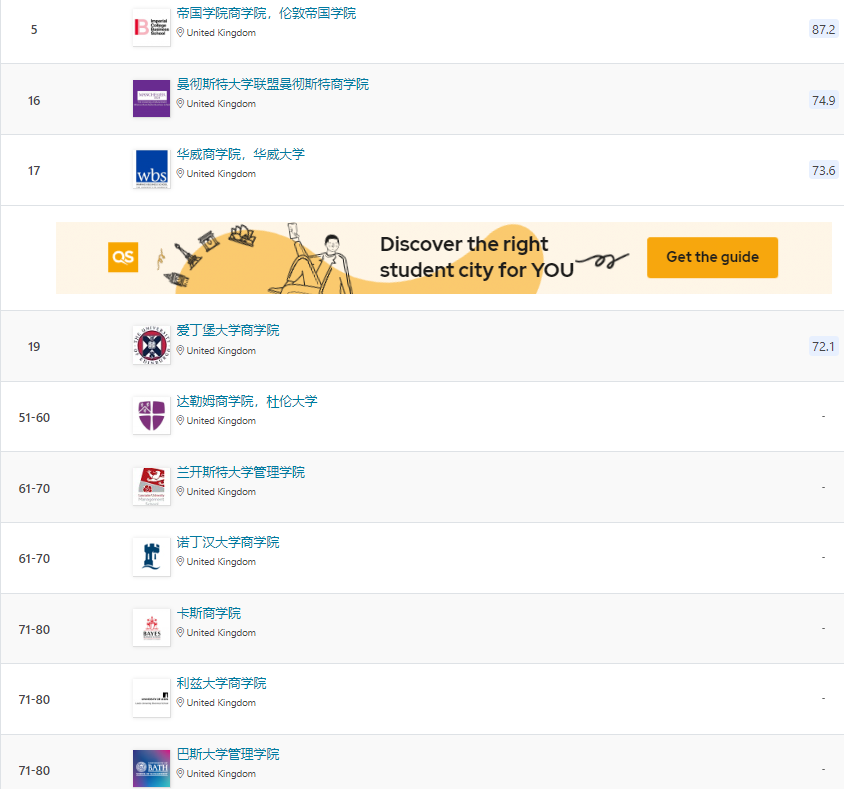Open the 巴斯大学管理学院 link
Image resolution: width=844 pixels, height=789 pixels.
pyautogui.click(x=228, y=754)
